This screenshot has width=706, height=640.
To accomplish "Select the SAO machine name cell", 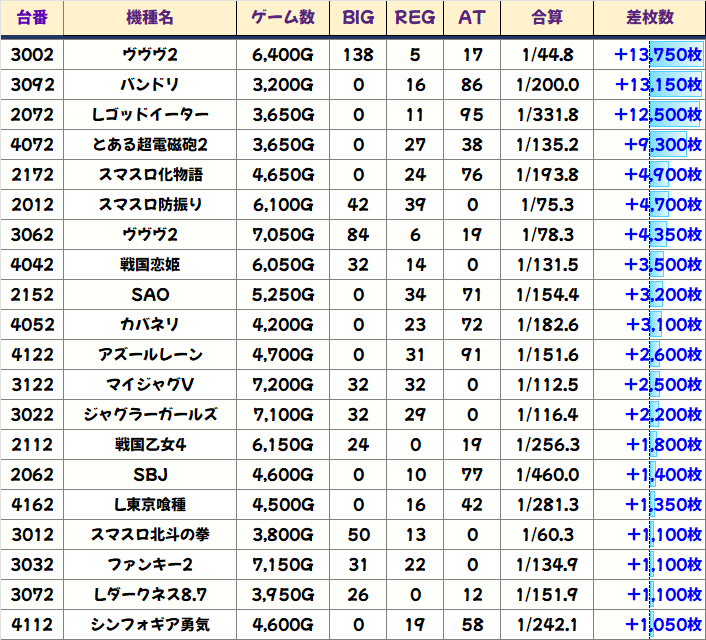I will click(153, 295).
